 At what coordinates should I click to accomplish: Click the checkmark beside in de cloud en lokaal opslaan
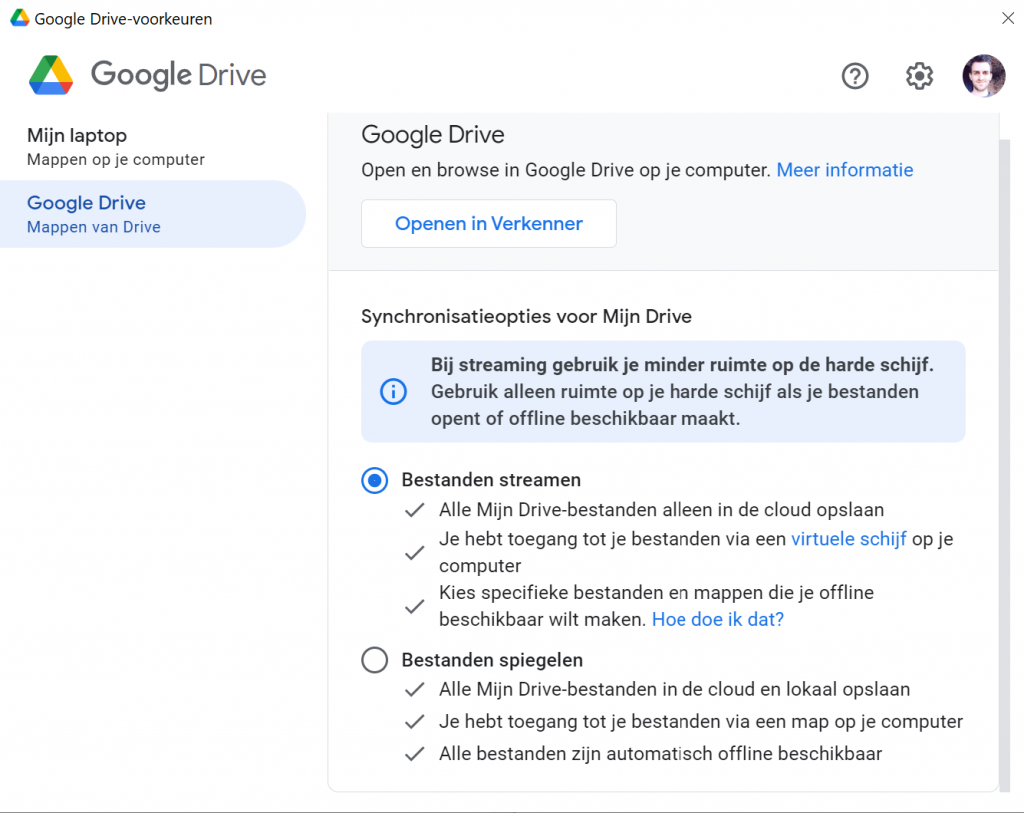click(x=415, y=690)
